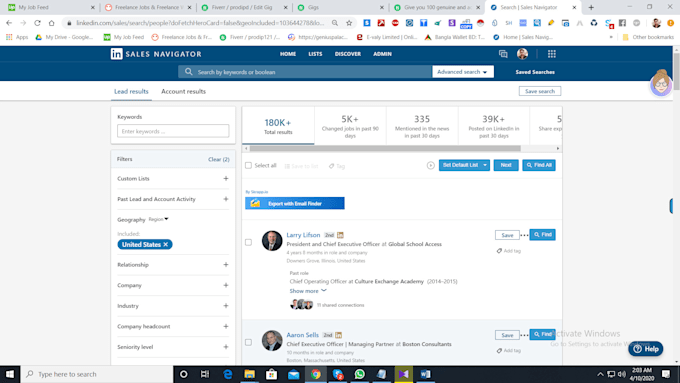The image size is (680, 383).
Task: Click the Save search button
Action: click(539, 91)
